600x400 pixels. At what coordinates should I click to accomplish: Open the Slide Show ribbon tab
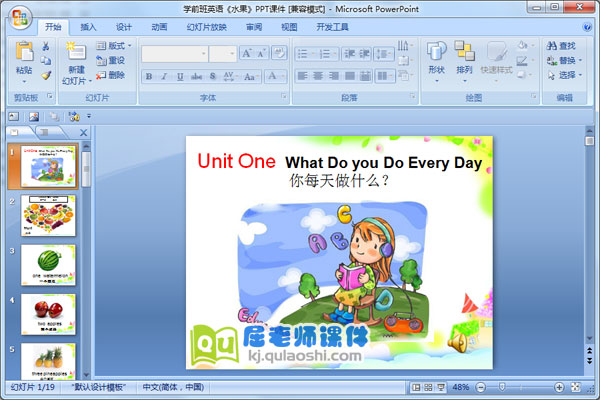click(207, 27)
